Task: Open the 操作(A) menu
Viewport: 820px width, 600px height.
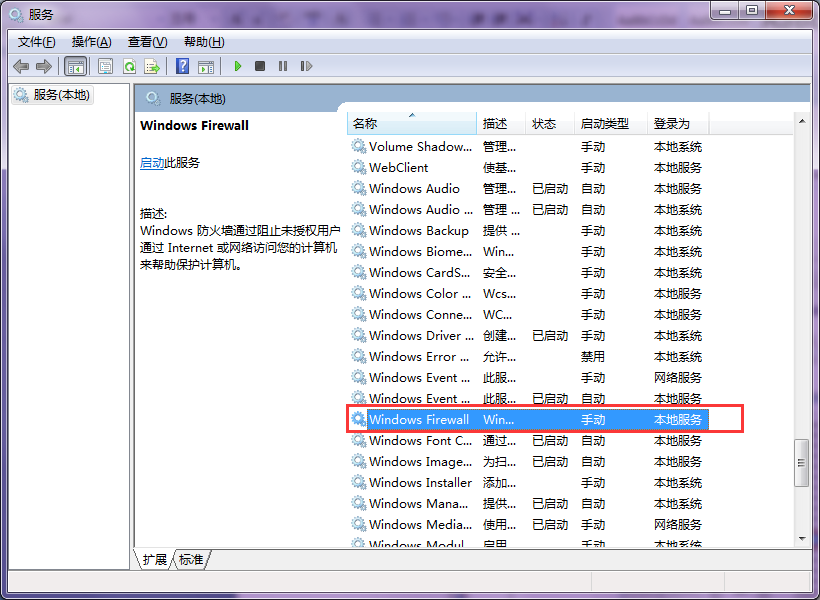Action: [92, 42]
